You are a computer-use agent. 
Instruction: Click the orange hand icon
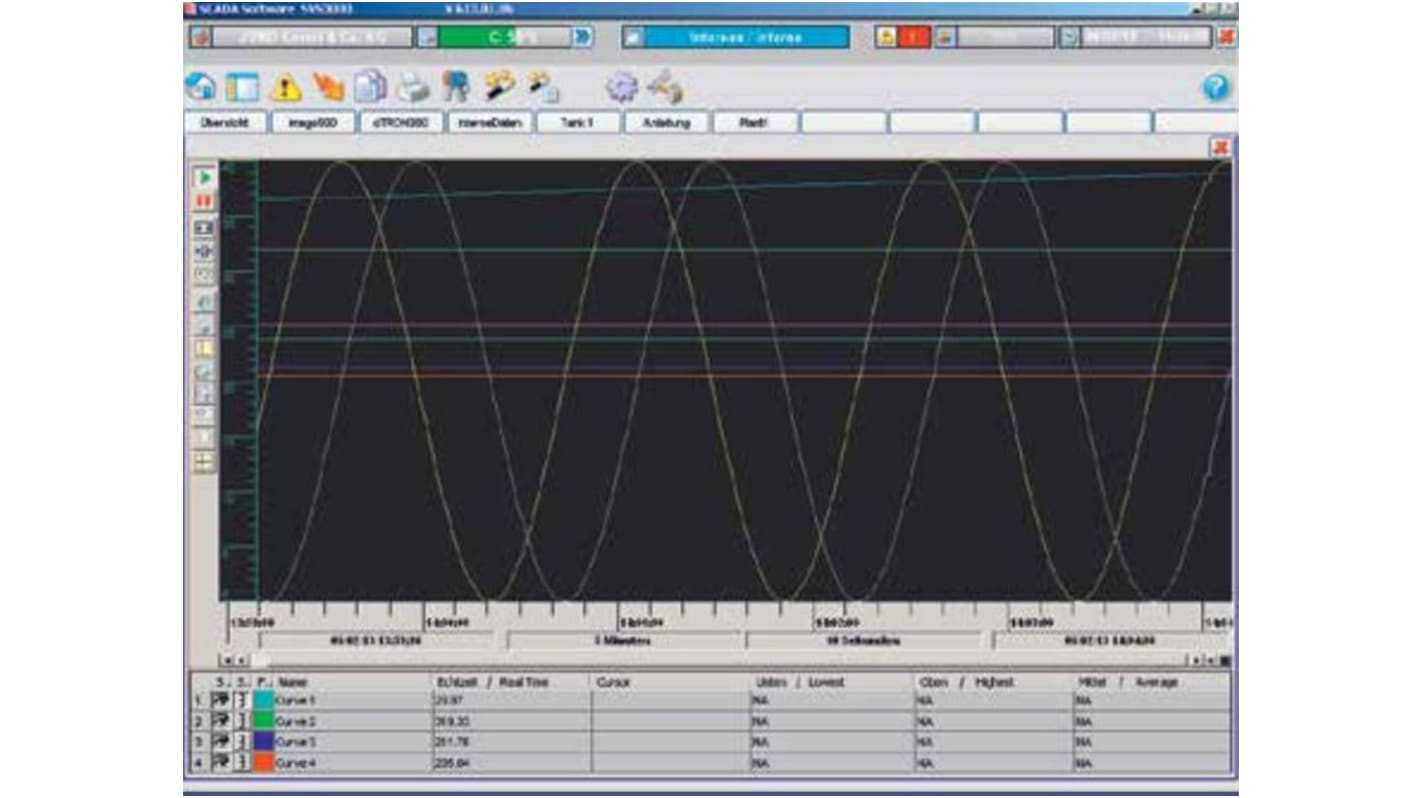point(328,87)
